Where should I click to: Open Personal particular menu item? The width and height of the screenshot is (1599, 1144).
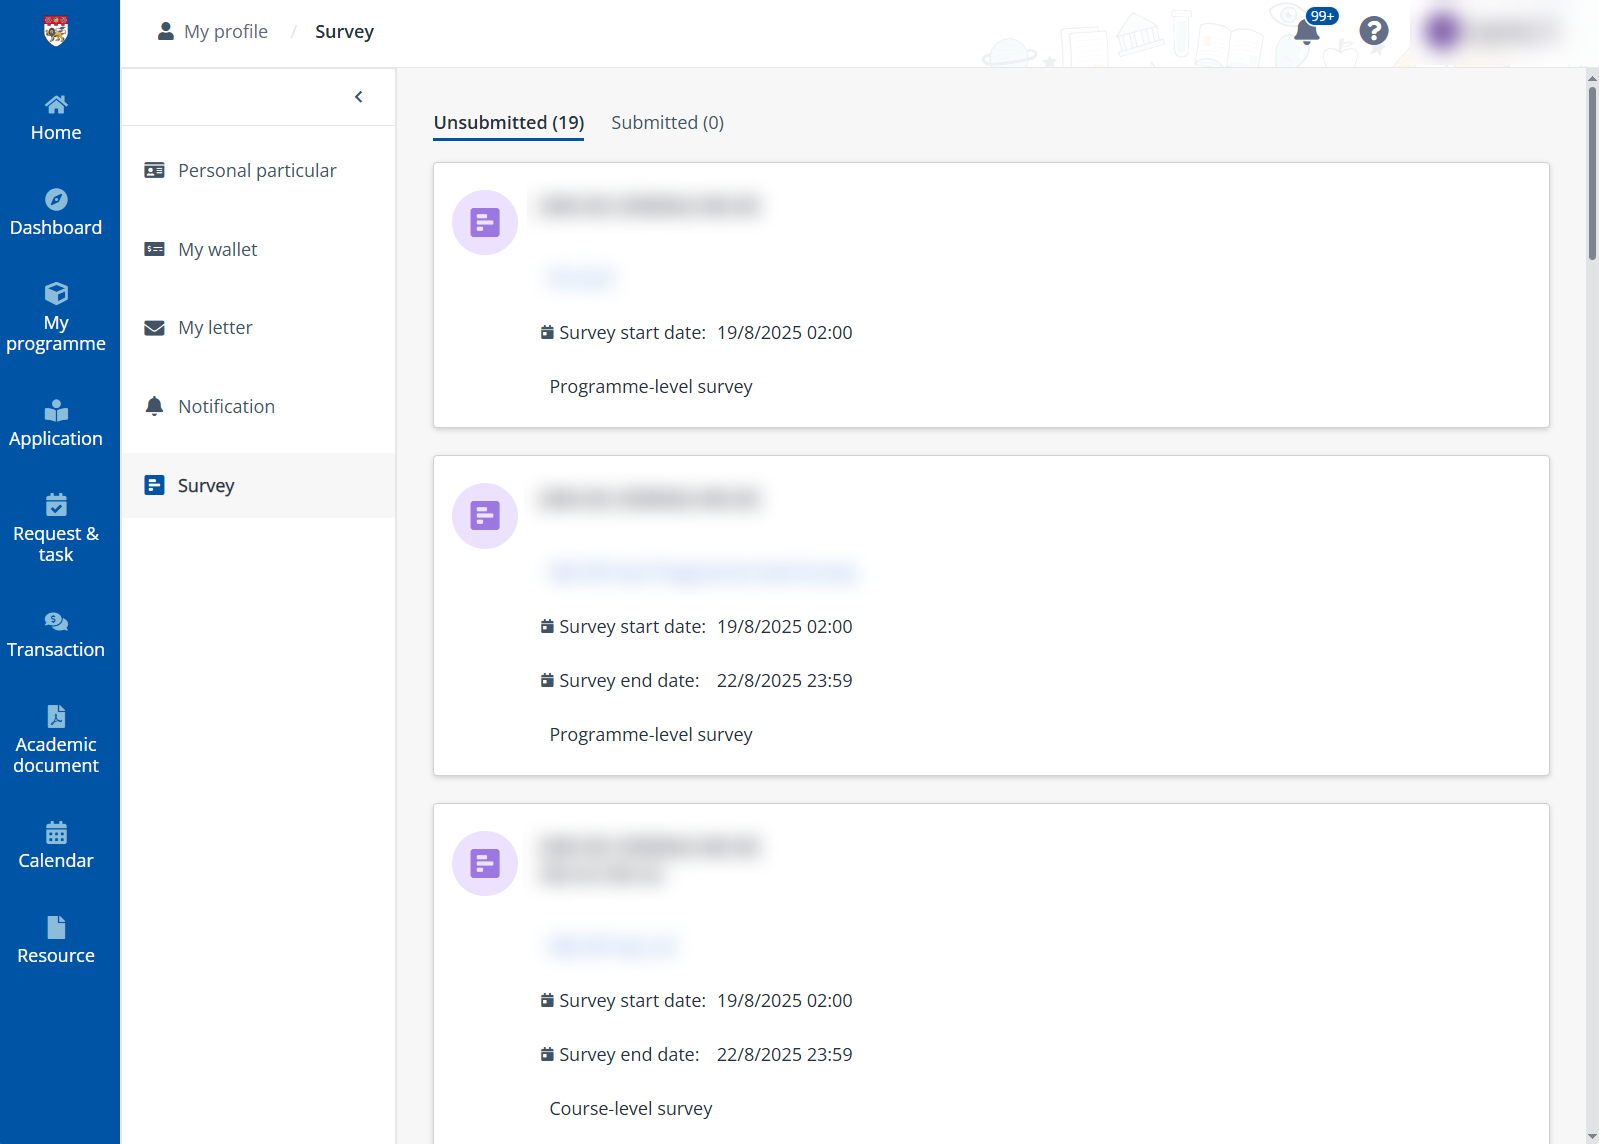[x=257, y=171]
